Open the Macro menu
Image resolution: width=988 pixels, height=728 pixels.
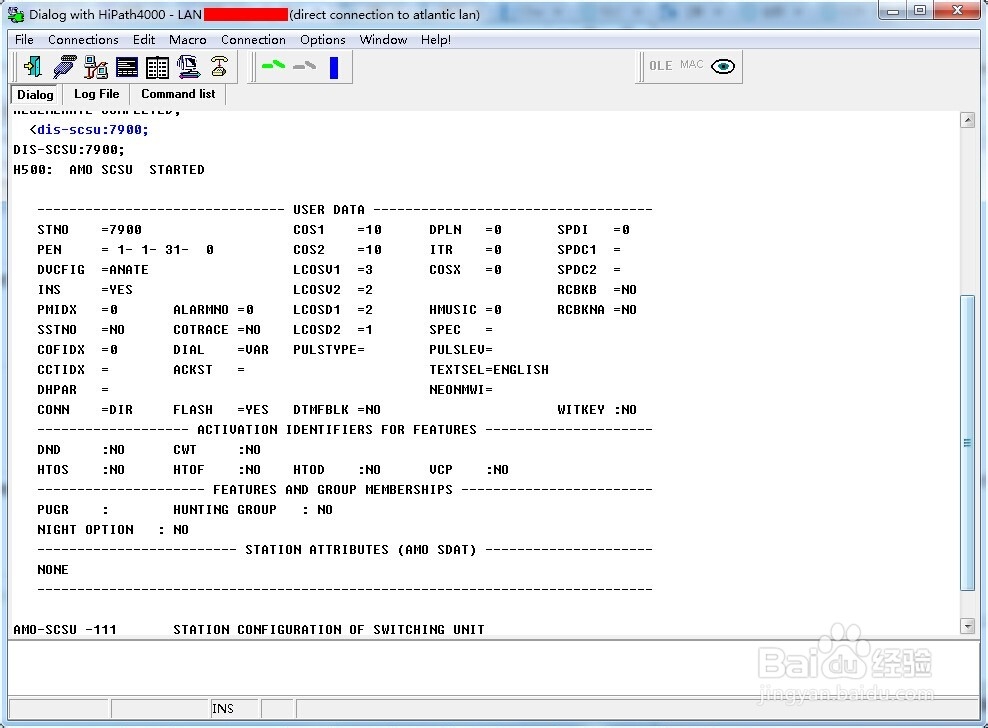(188, 40)
